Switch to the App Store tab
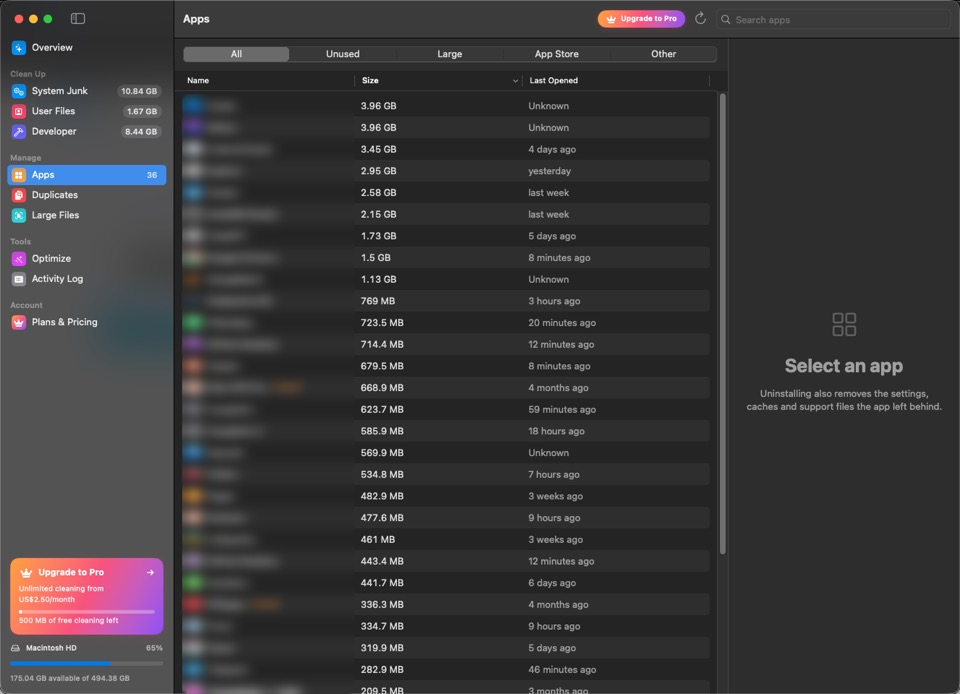960x694 pixels. (557, 54)
